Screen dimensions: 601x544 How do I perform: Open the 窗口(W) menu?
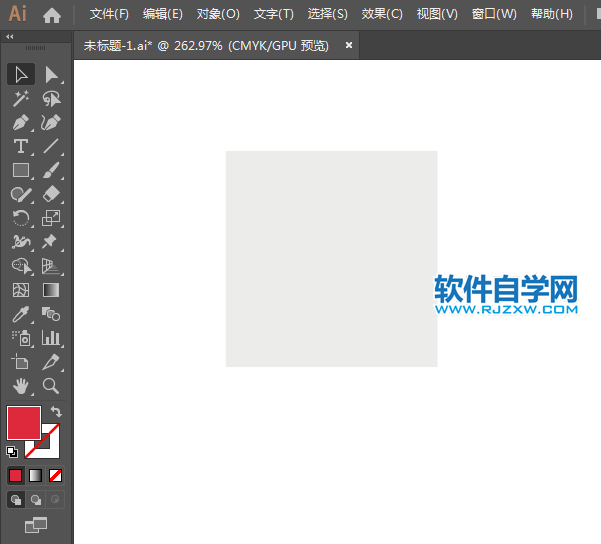coord(494,14)
